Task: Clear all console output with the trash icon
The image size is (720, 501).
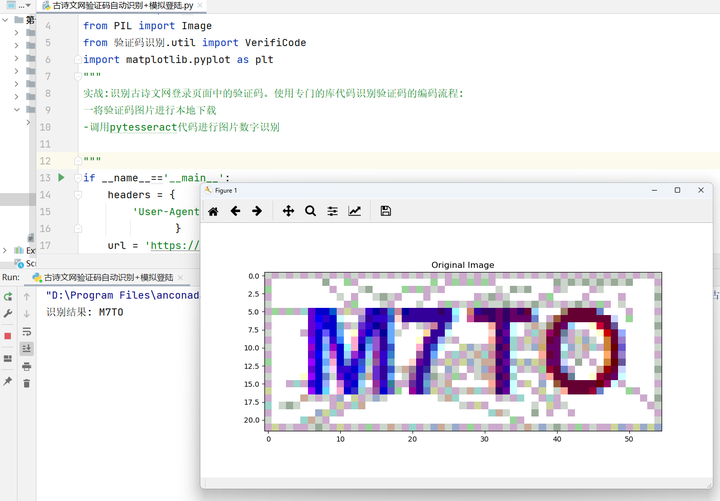Action: click(x=27, y=383)
